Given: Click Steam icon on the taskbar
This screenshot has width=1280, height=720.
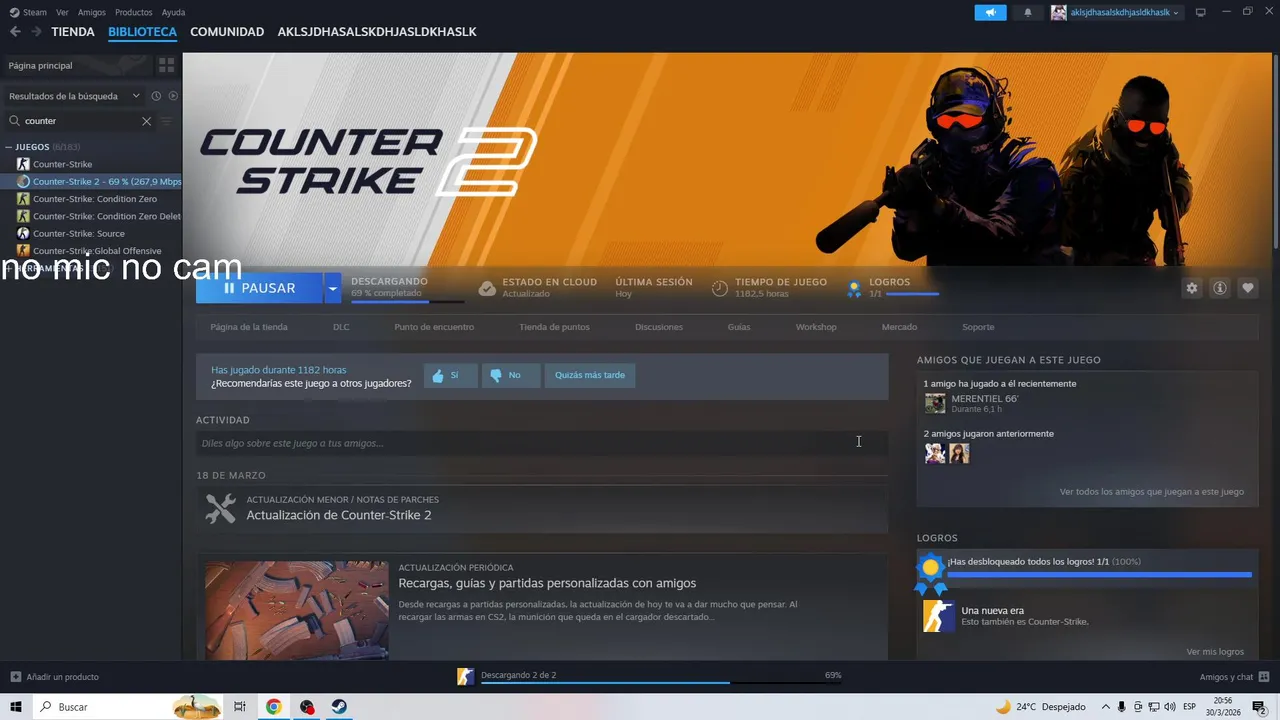Looking at the screenshot, I should (x=340, y=707).
